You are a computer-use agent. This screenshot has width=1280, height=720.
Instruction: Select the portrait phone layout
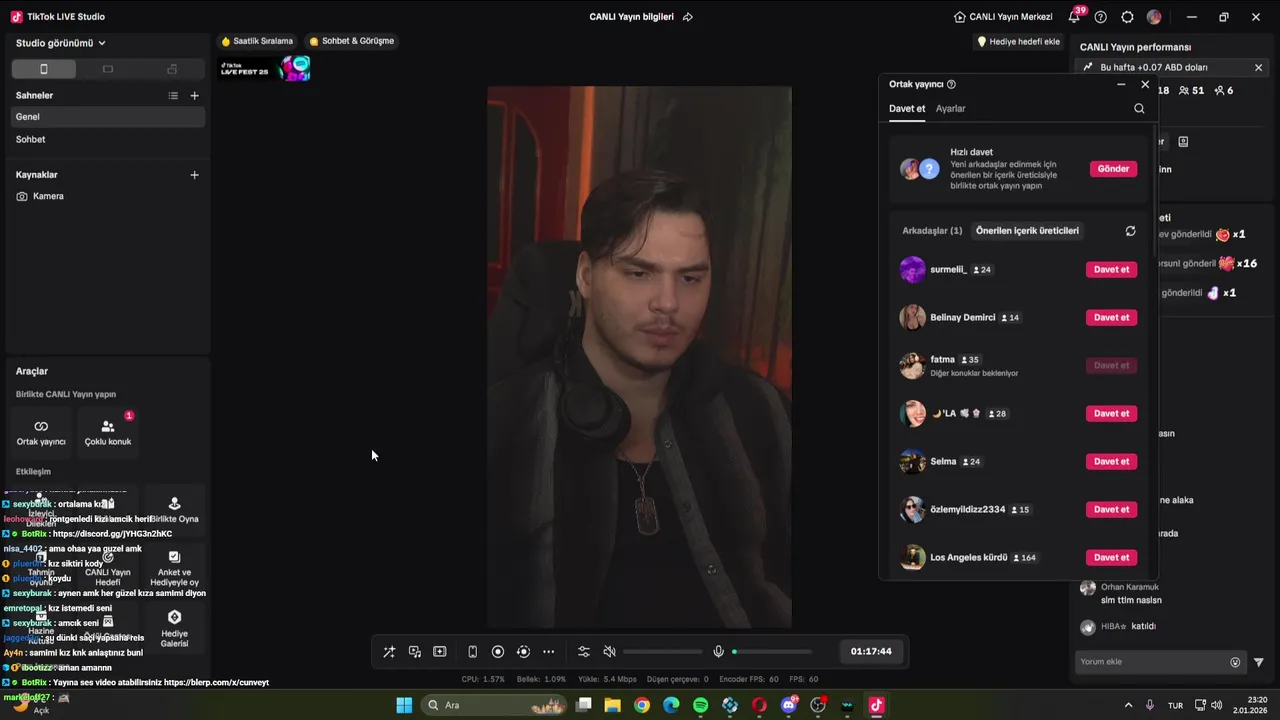tap(43, 69)
